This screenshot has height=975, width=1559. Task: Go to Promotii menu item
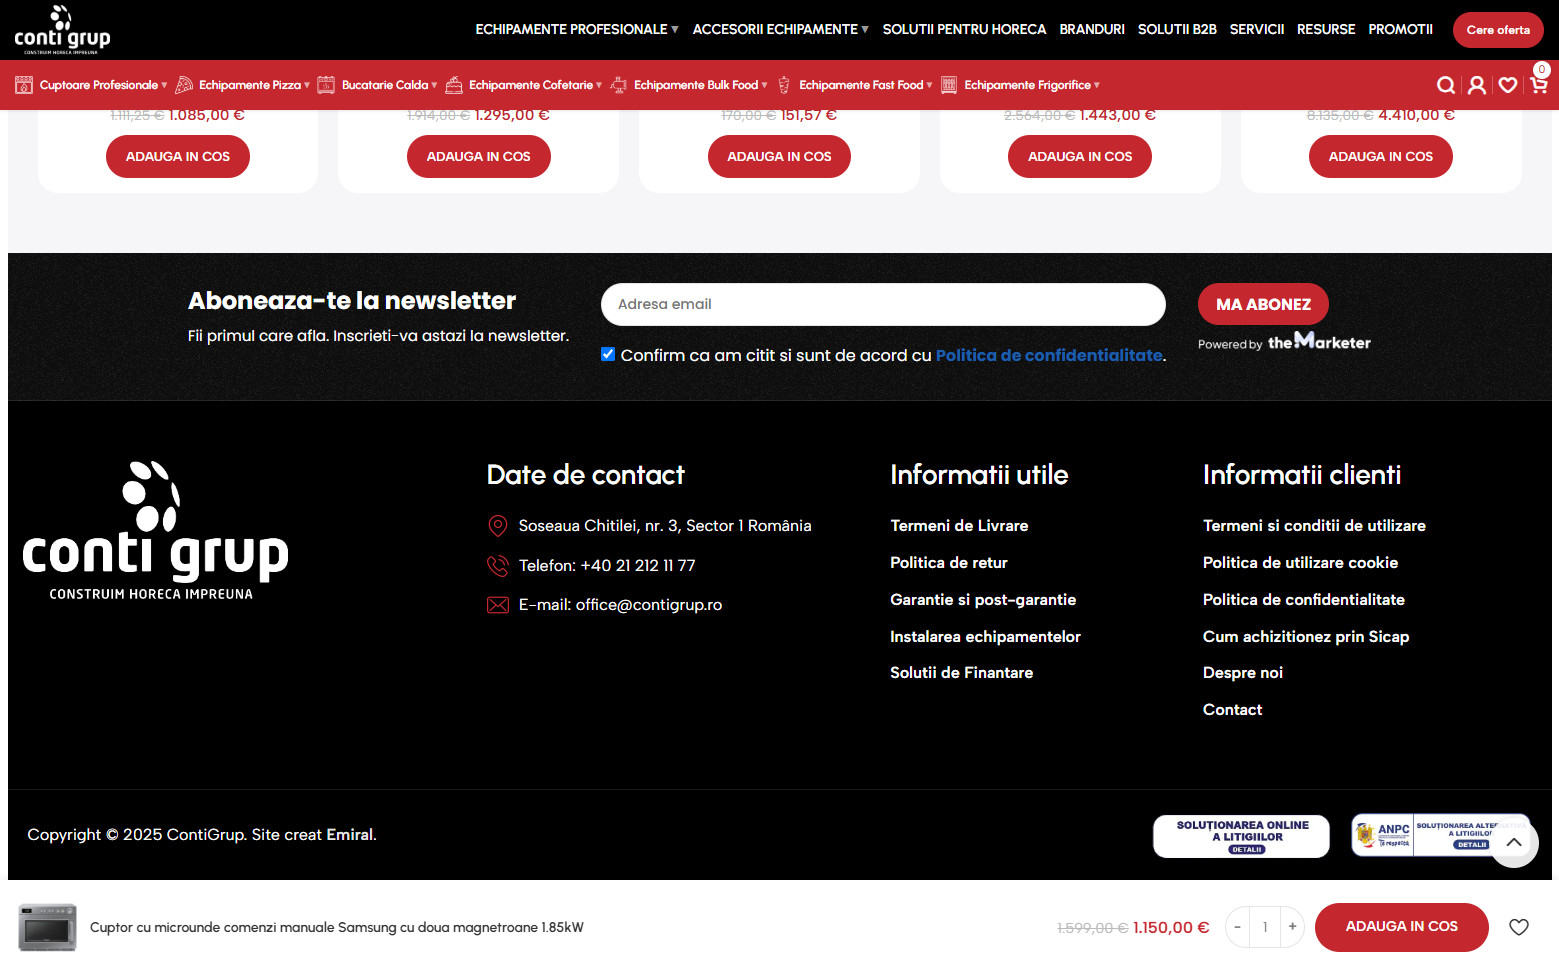(x=1400, y=30)
